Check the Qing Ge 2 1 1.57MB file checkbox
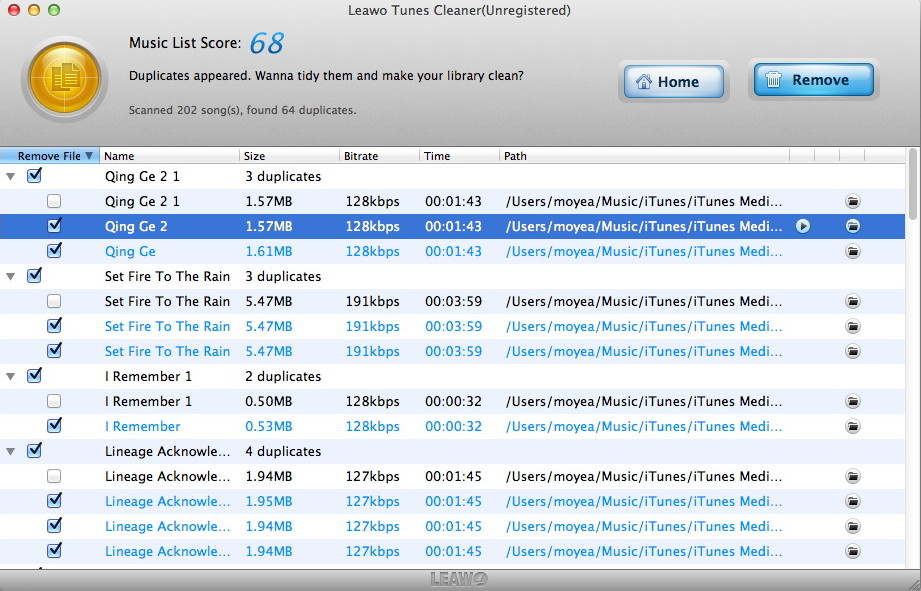This screenshot has height=591, width=921. (x=54, y=202)
